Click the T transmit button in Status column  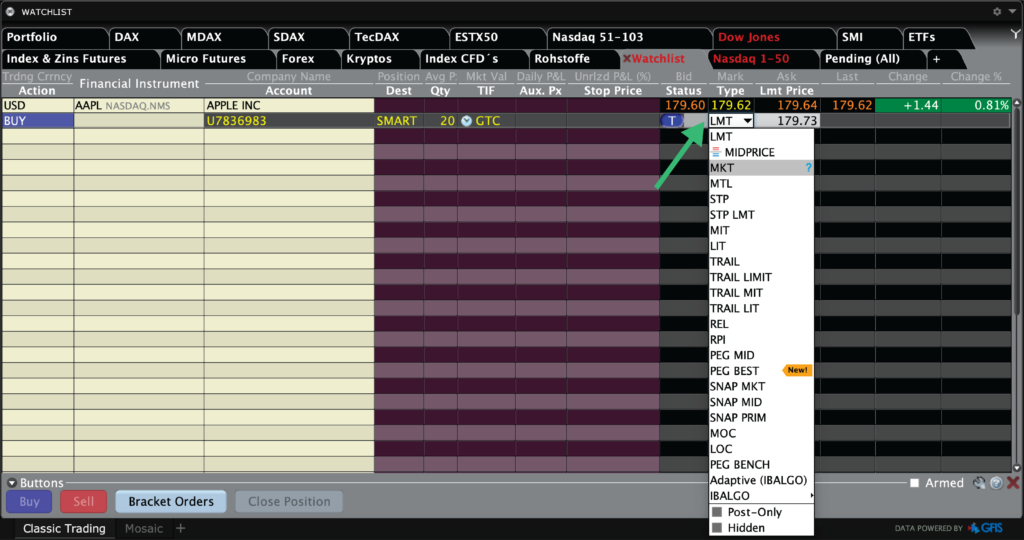(672, 121)
